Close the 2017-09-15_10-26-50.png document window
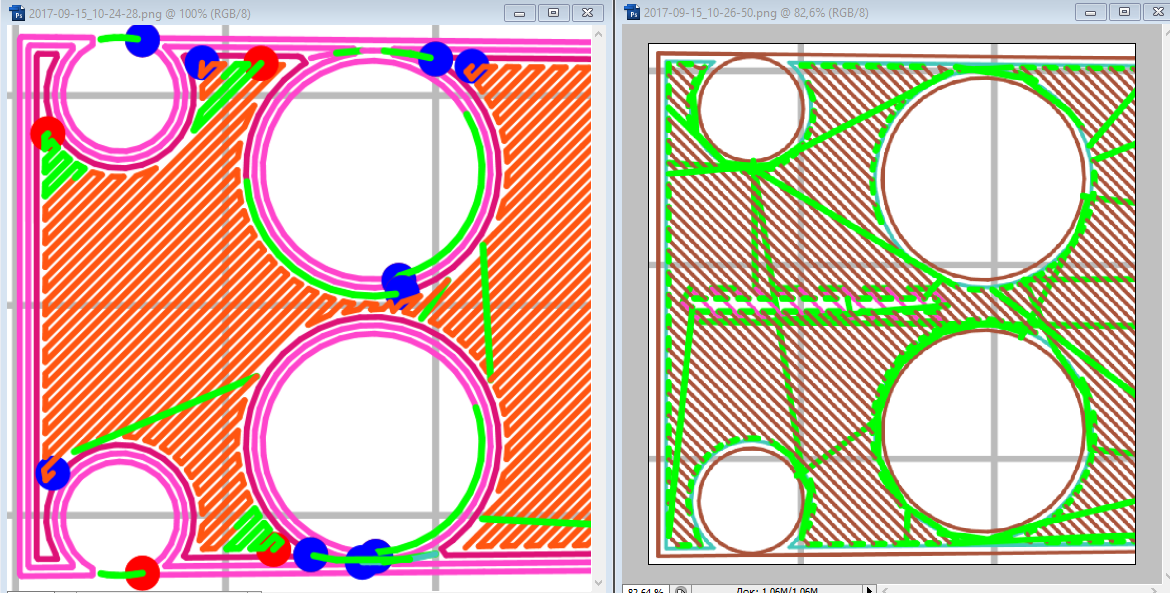Image resolution: width=1170 pixels, height=593 pixels. 1155,12
